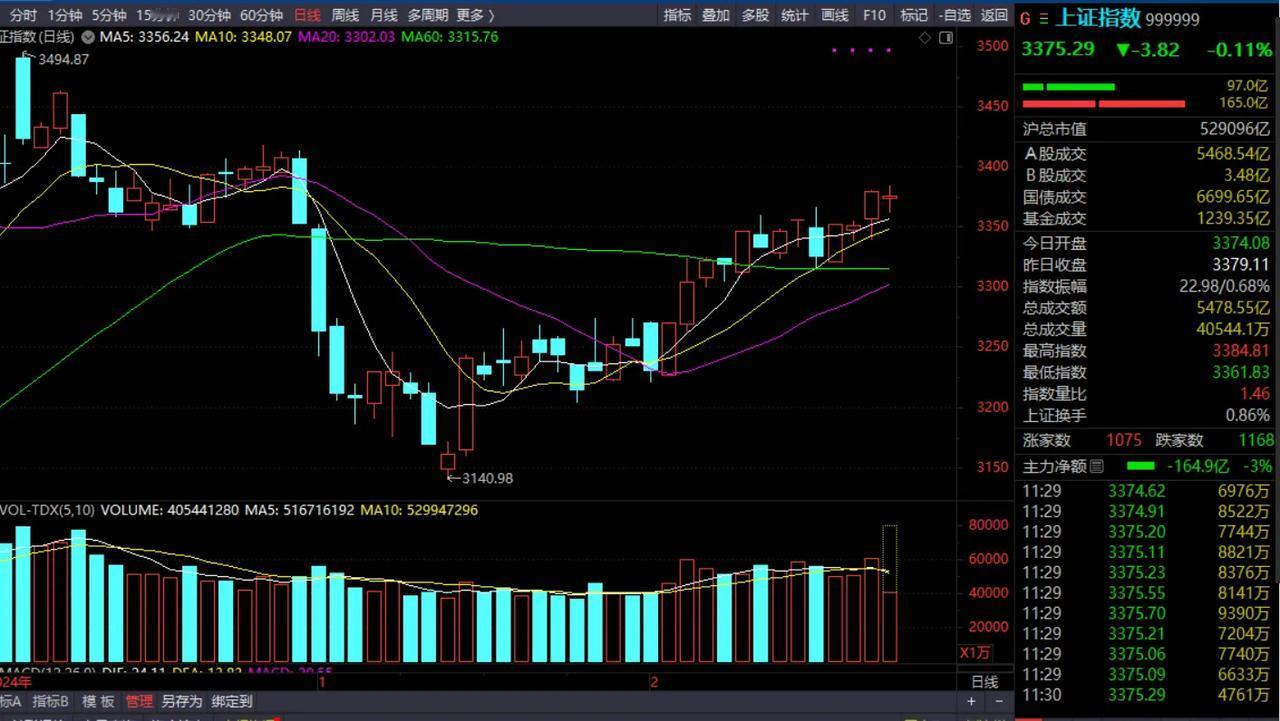Click the green buy volume bar 97.0亿
The width and height of the screenshot is (1280, 721).
coord(1068,86)
